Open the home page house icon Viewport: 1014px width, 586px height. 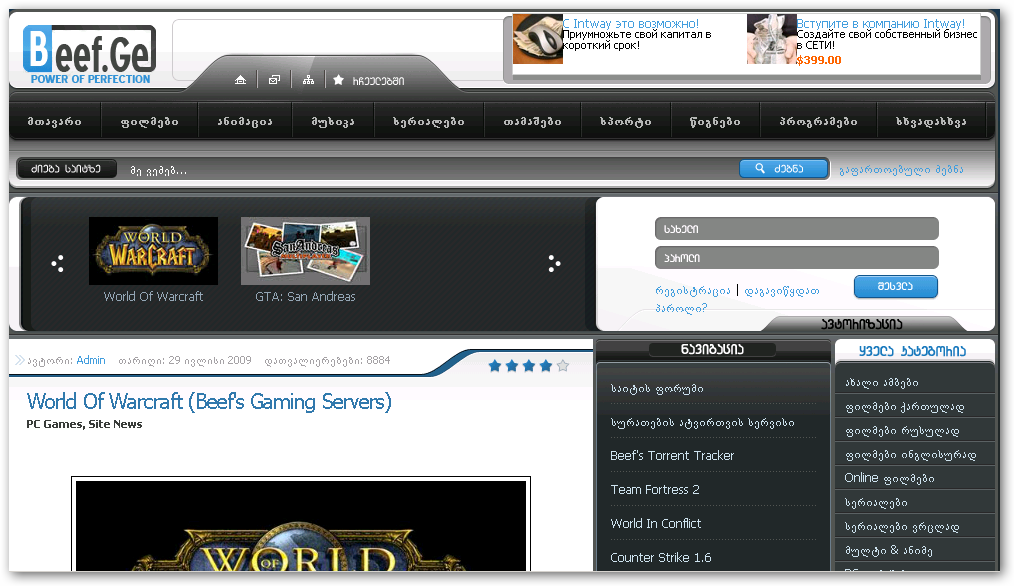click(241, 80)
